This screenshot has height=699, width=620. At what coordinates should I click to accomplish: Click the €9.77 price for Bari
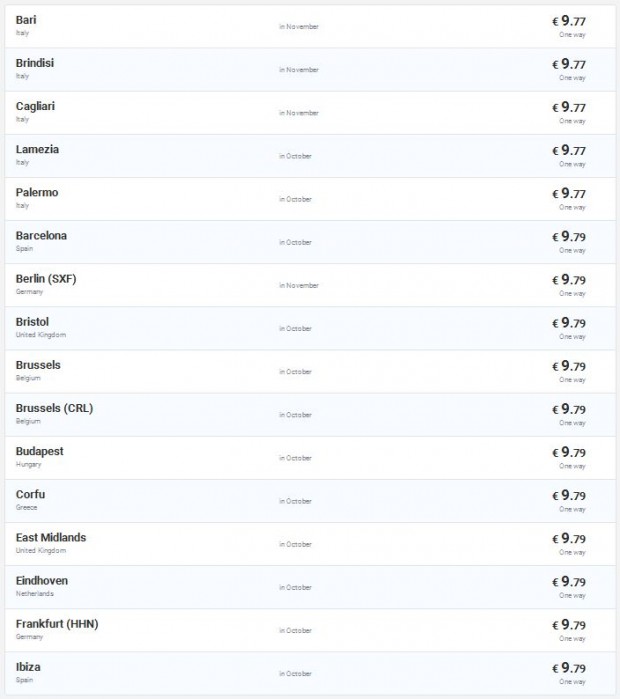click(x=569, y=21)
